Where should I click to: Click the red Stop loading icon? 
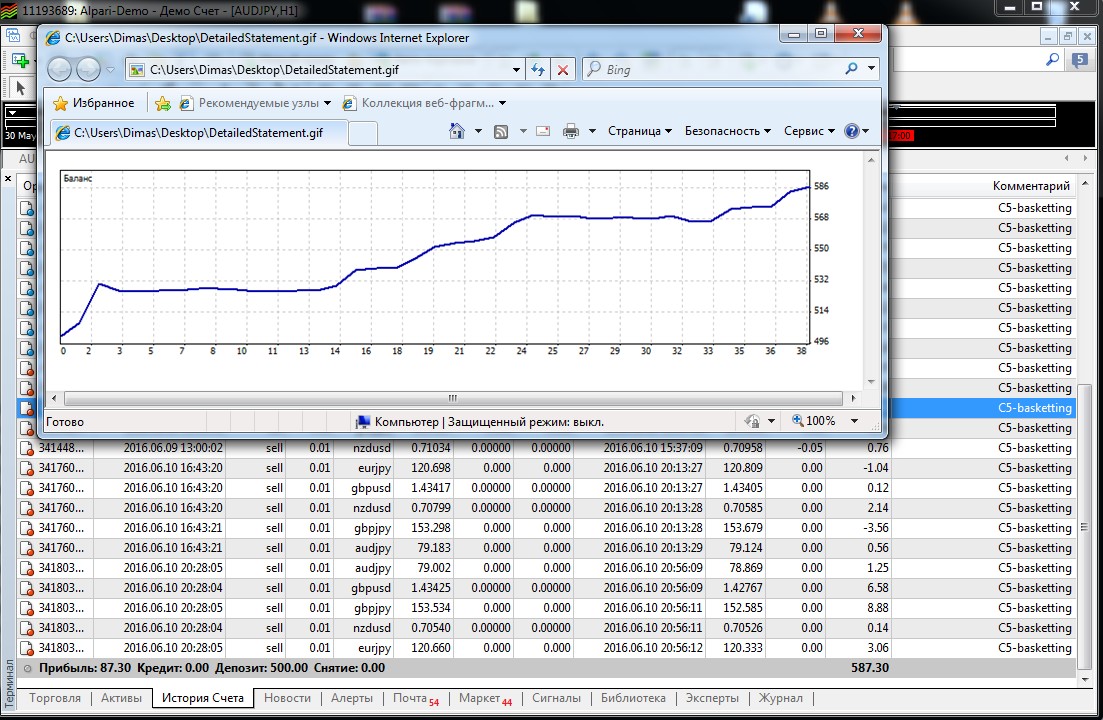coord(563,70)
